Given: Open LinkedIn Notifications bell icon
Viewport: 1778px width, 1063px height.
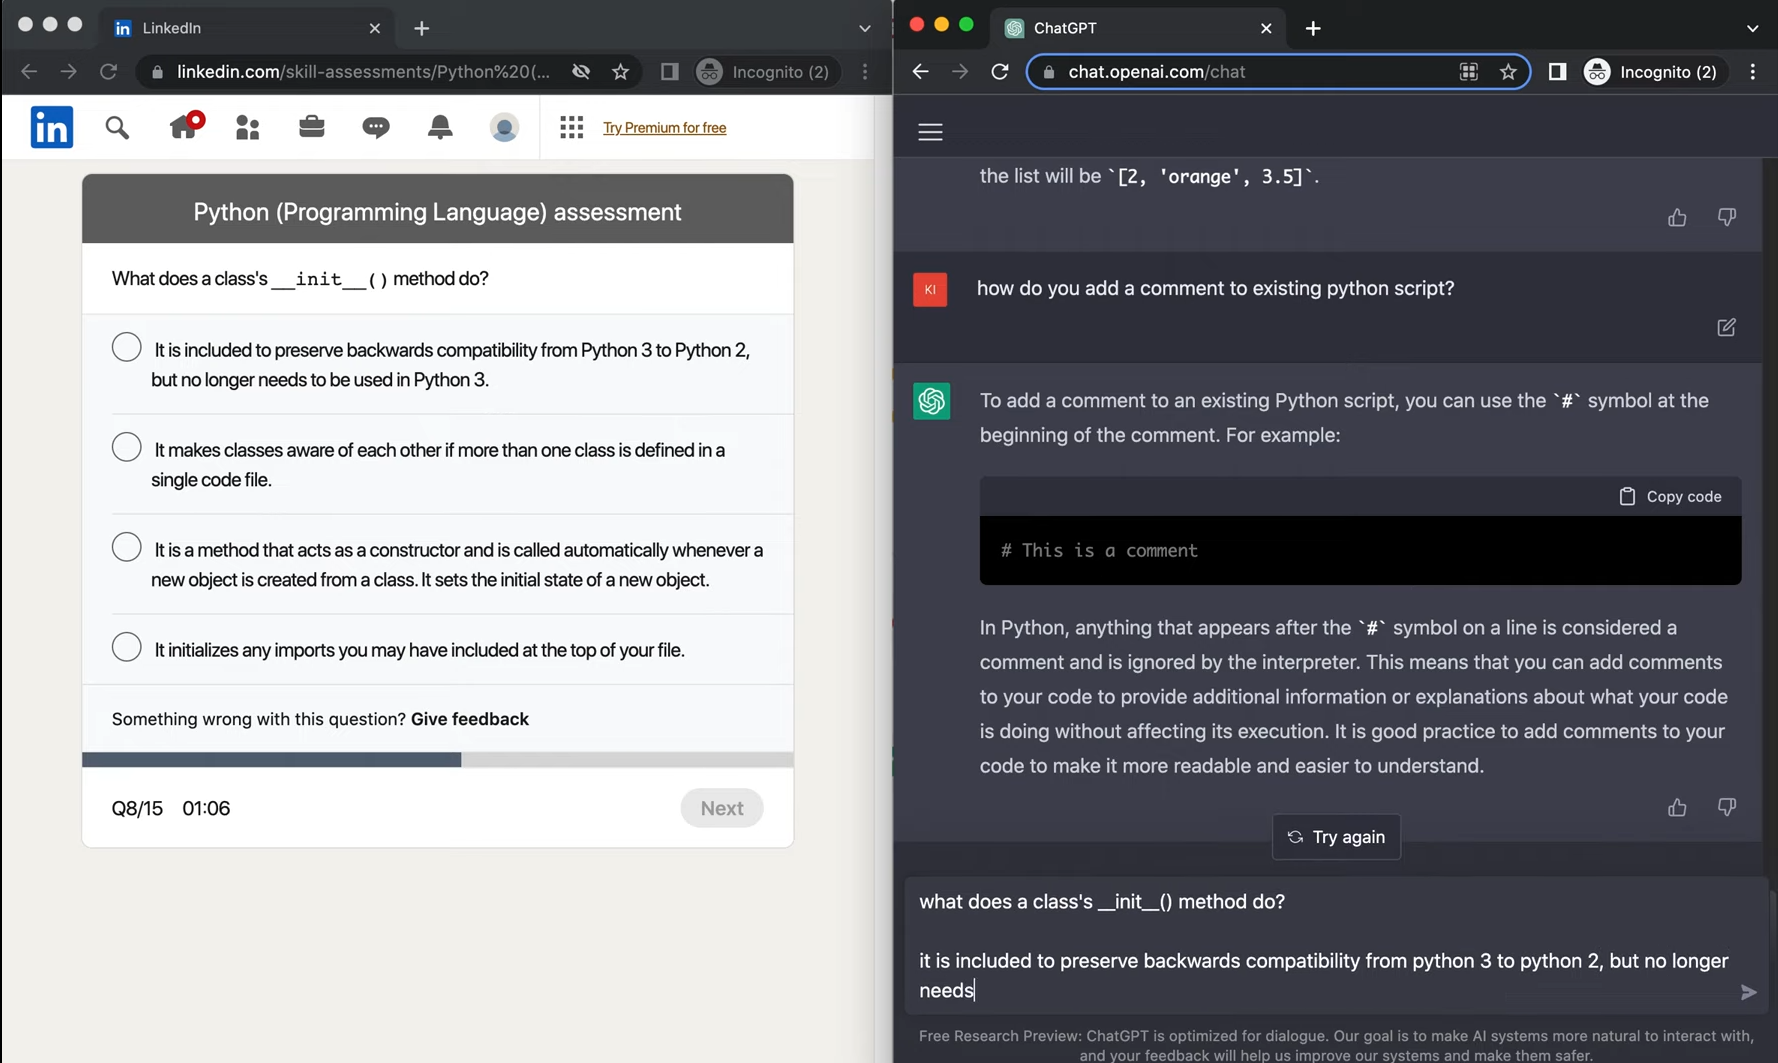Looking at the screenshot, I should pyautogui.click(x=440, y=127).
